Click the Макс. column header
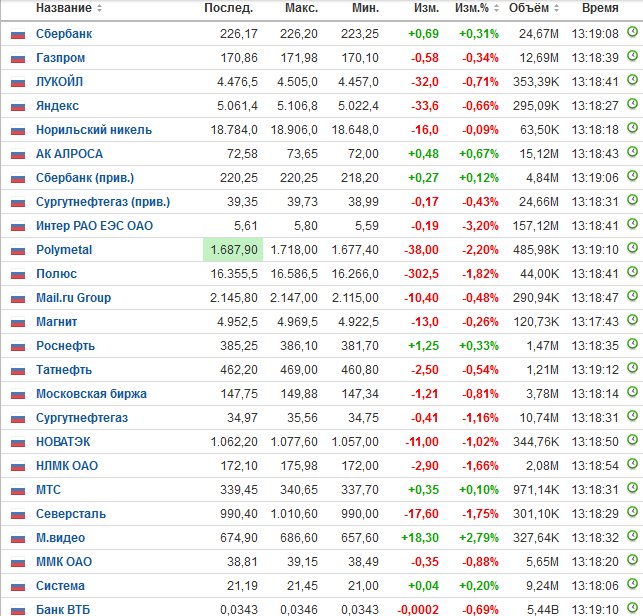 pos(301,8)
